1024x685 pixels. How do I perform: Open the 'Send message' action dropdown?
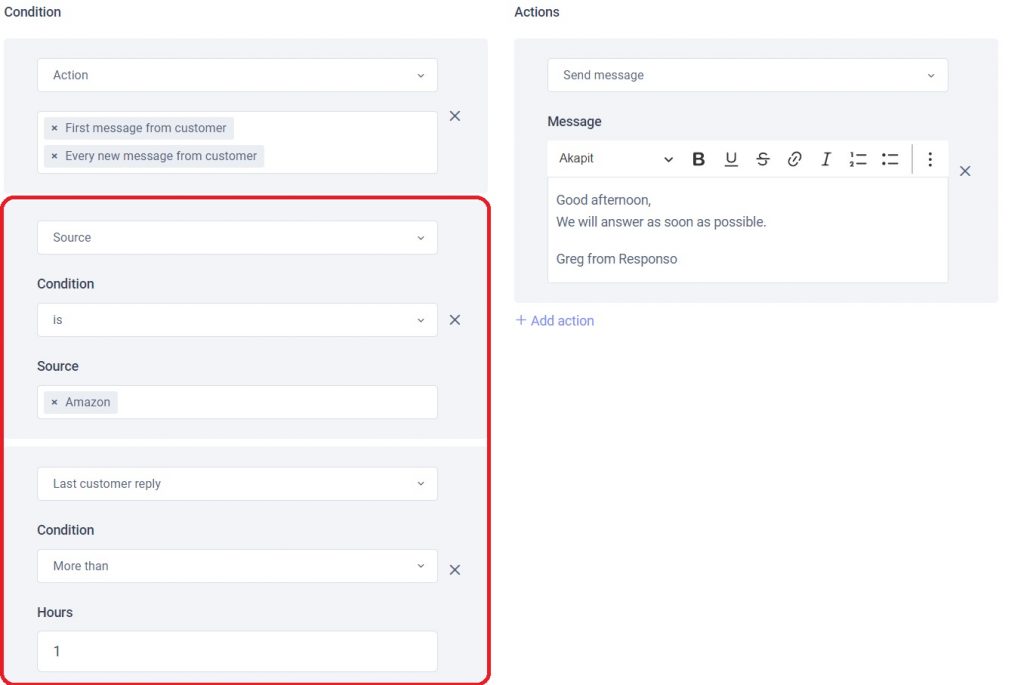click(747, 75)
